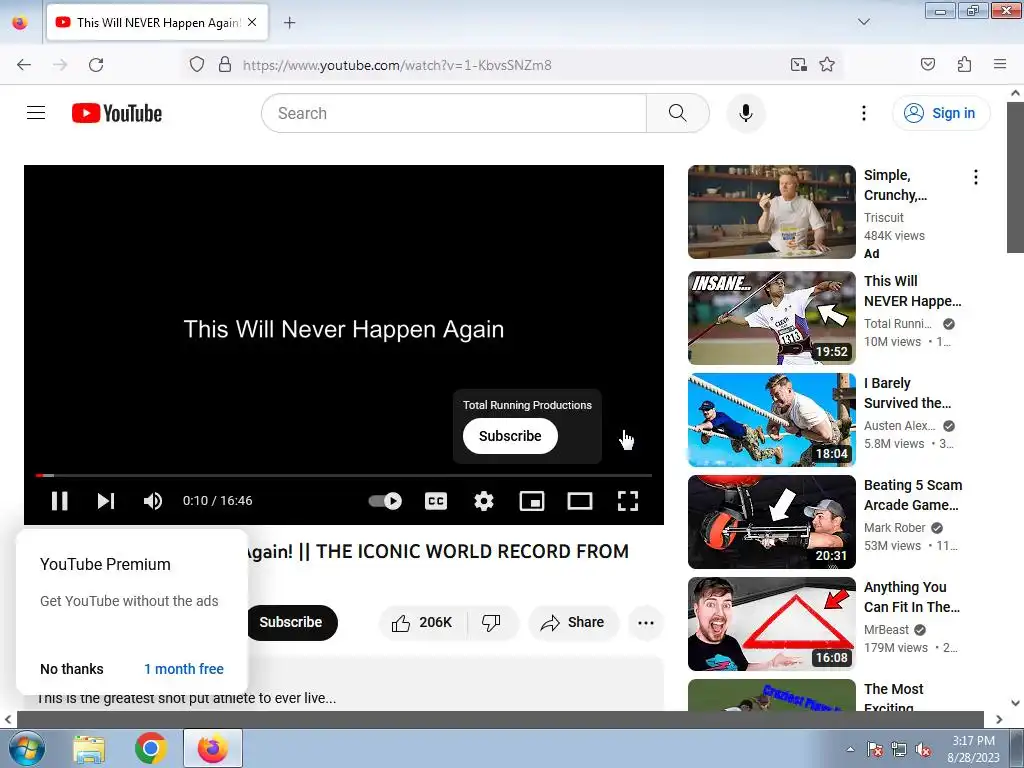Click the muted volume tray icon
Viewport: 1024px width, 768px height.
[x=923, y=749]
